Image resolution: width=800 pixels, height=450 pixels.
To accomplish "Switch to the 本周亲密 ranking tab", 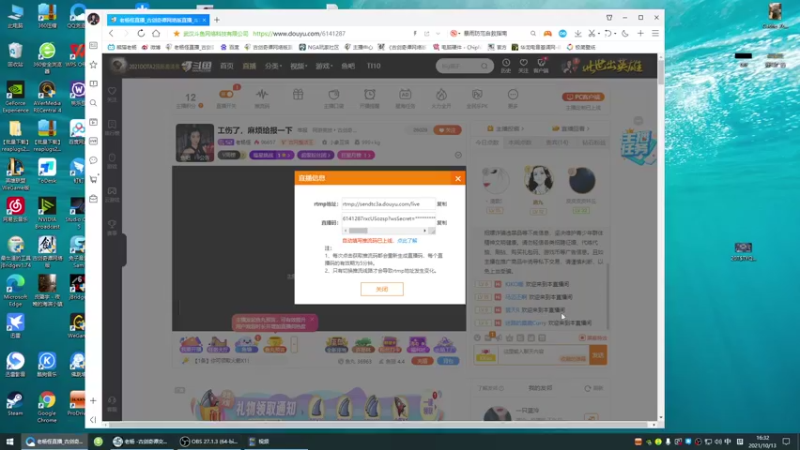I will 519,143.
